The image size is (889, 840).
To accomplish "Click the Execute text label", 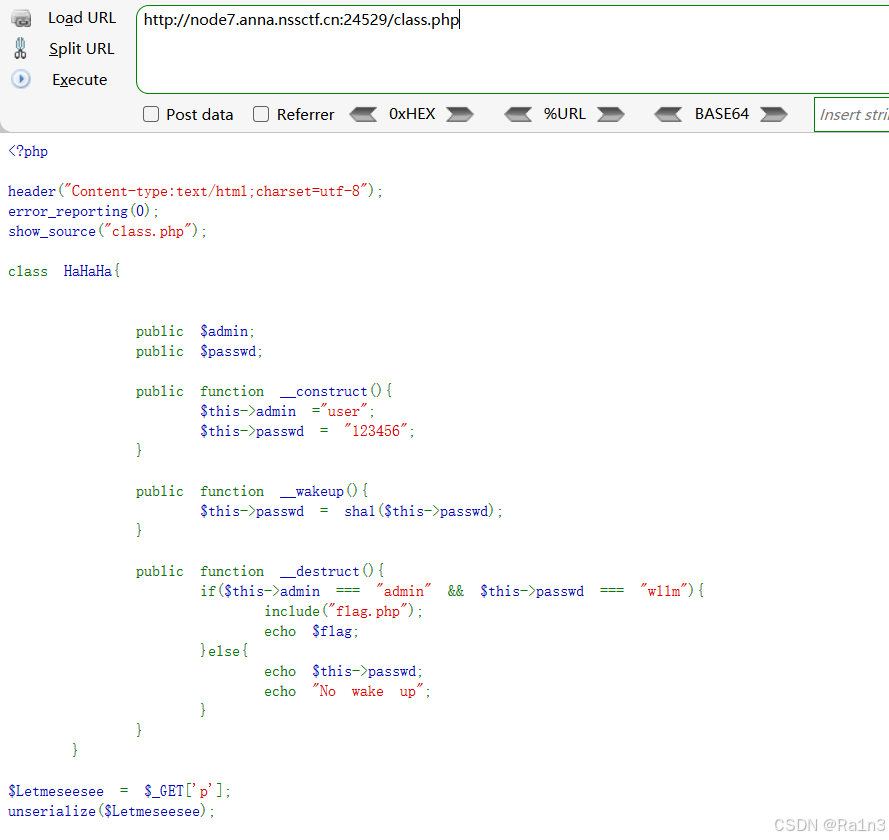I will 79,79.
